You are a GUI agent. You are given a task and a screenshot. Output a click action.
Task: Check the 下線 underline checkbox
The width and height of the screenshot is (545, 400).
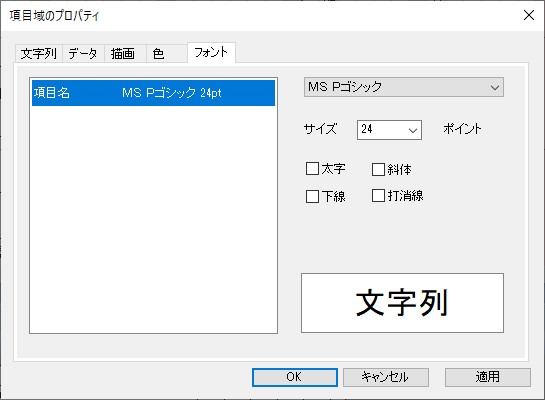(x=312, y=196)
